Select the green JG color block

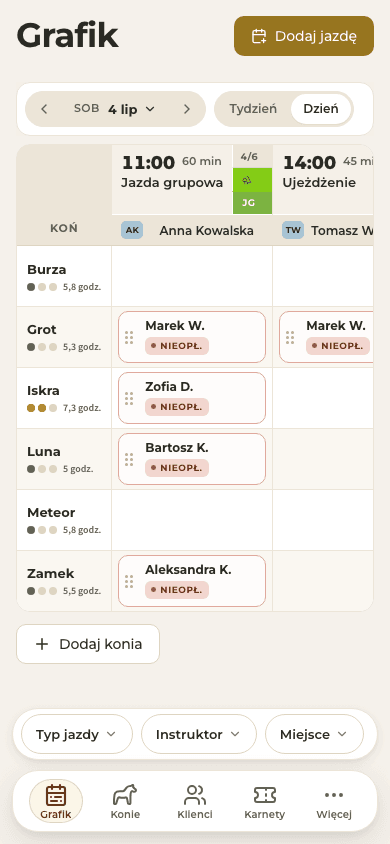(x=252, y=203)
